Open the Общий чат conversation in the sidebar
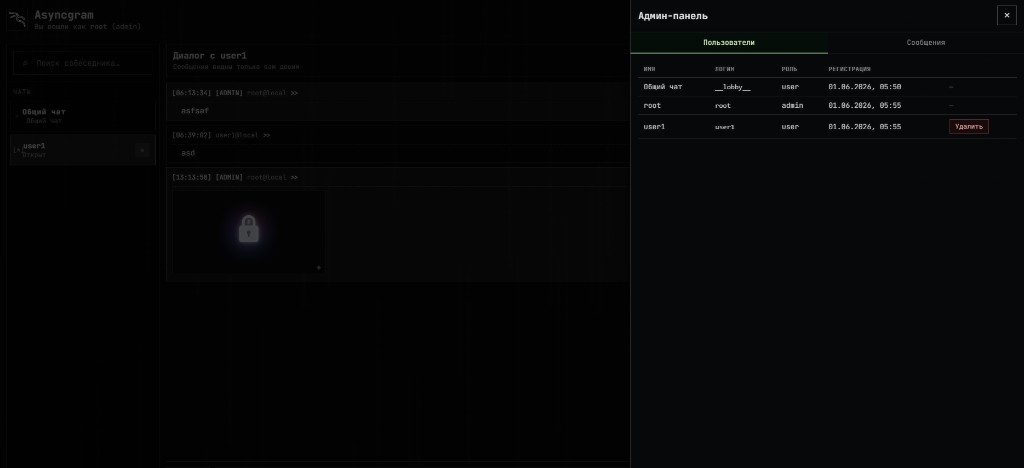Image resolution: width=1024 pixels, height=468 pixels. coord(84,116)
